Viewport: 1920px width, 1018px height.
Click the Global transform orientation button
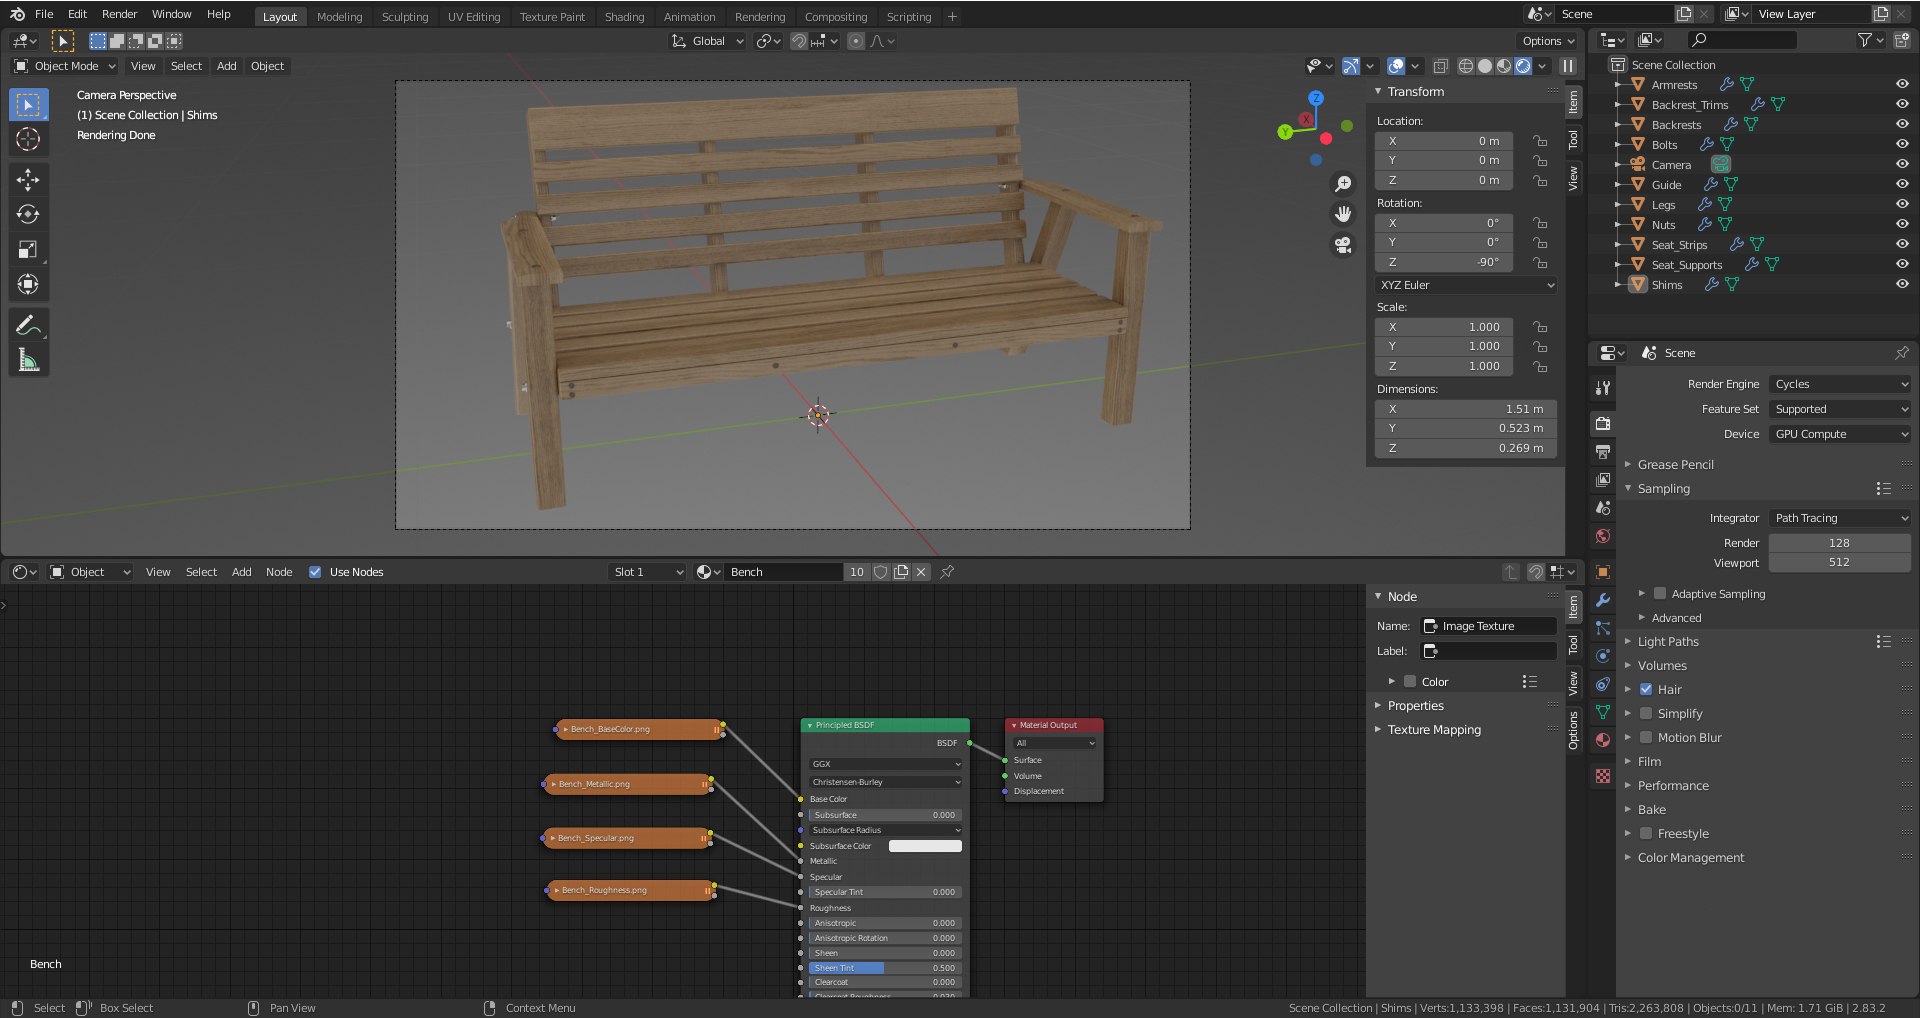(707, 41)
